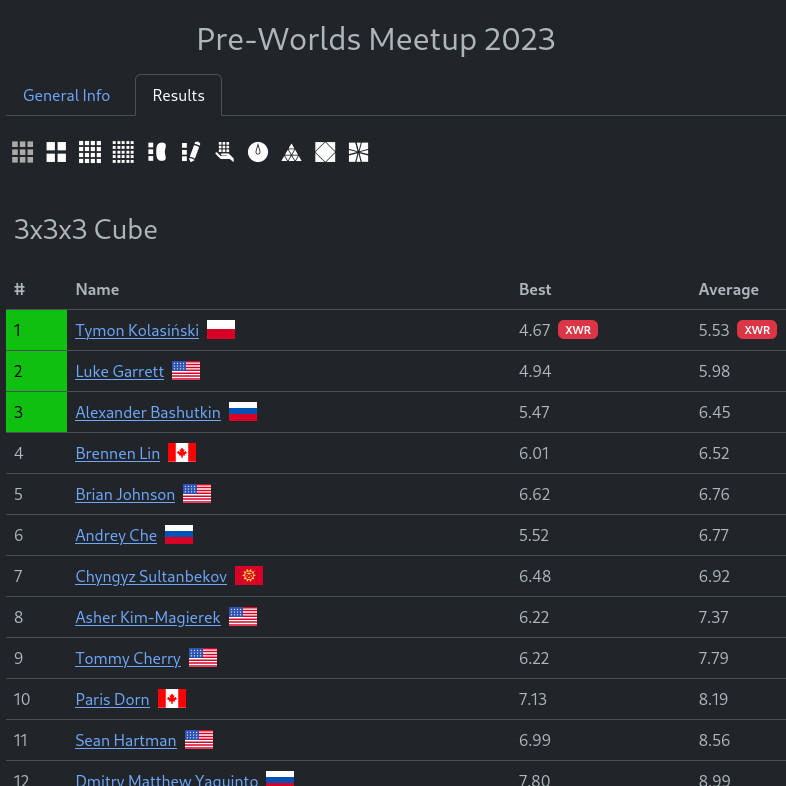786x786 pixels.
Task: Select the Results tab
Action: 178,96
